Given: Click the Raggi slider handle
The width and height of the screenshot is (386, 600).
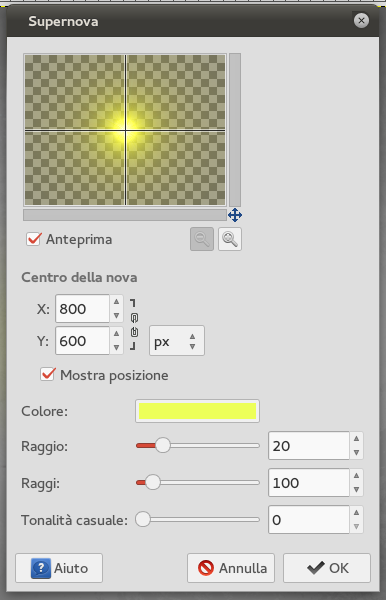Looking at the screenshot, I should pyautogui.click(x=153, y=483).
